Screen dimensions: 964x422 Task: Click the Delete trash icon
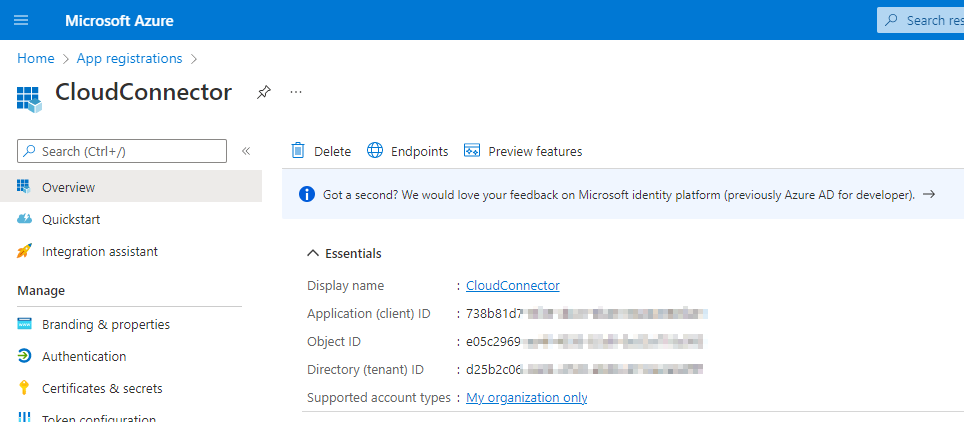point(298,151)
